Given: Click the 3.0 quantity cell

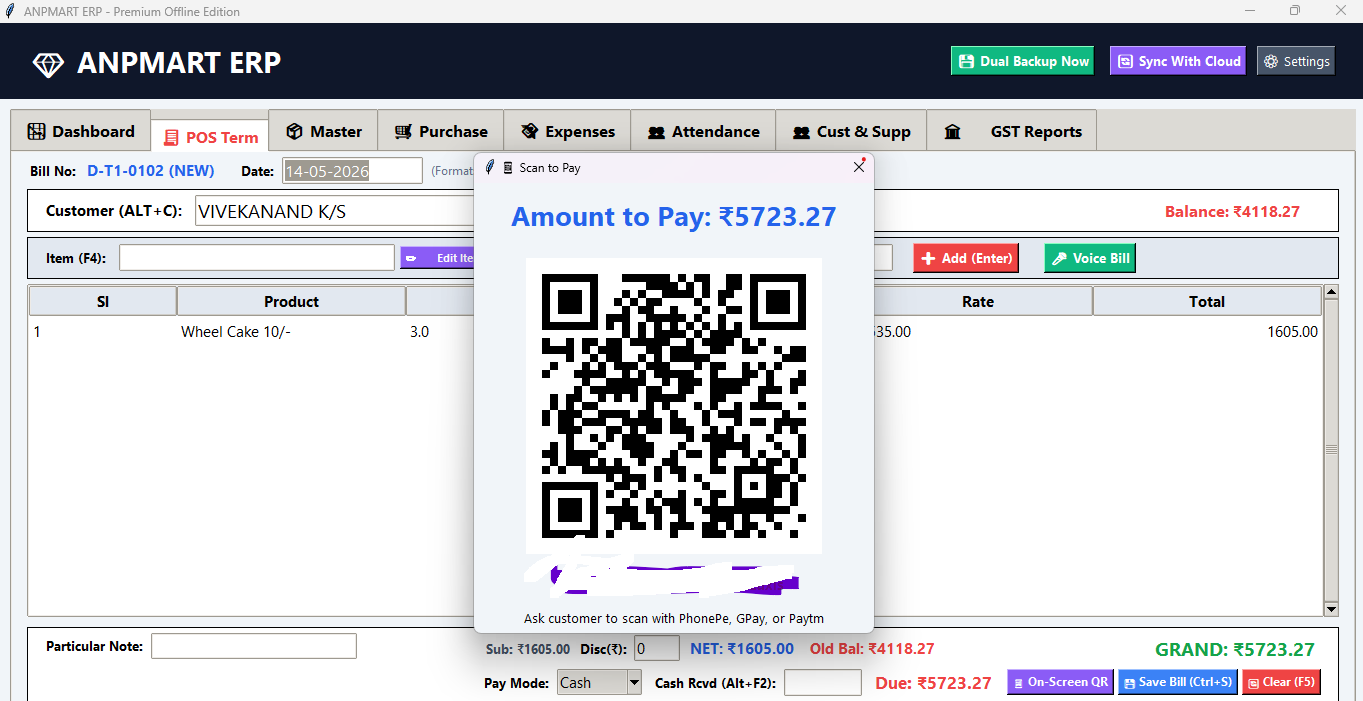Looking at the screenshot, I should (420, 332).
